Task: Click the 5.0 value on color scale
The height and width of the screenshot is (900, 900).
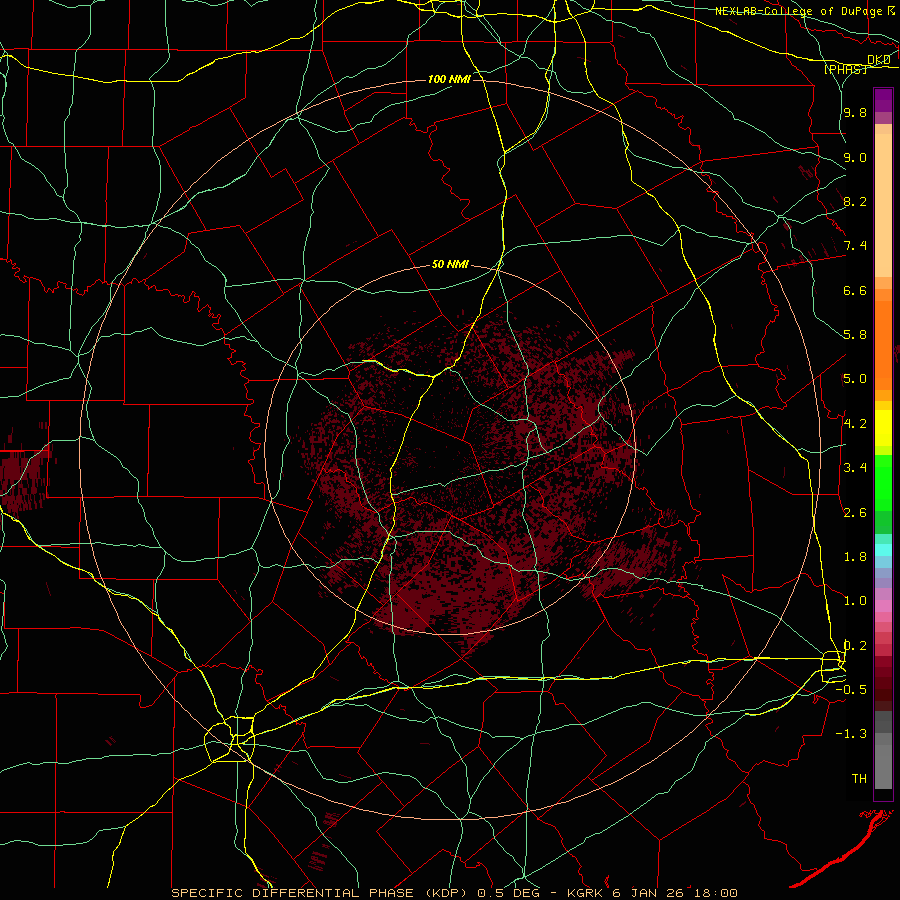Action: click(x=855, y=379)
